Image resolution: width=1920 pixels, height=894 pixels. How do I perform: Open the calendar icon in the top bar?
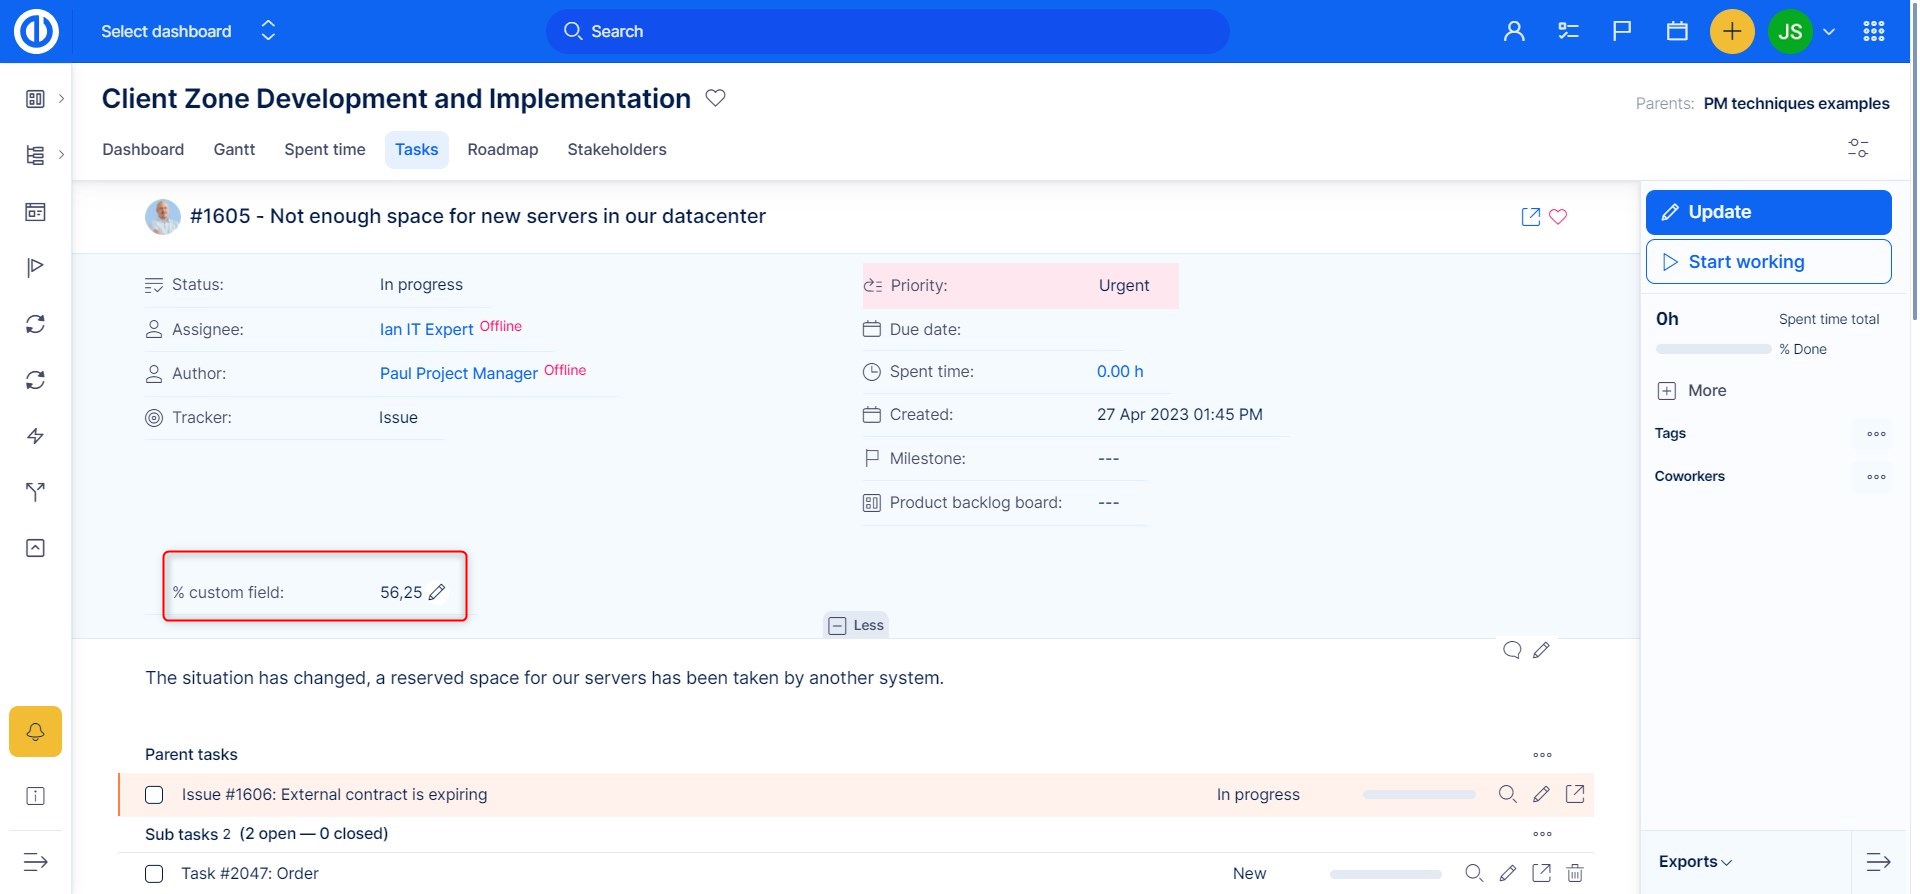click(x=1677, y=31)
